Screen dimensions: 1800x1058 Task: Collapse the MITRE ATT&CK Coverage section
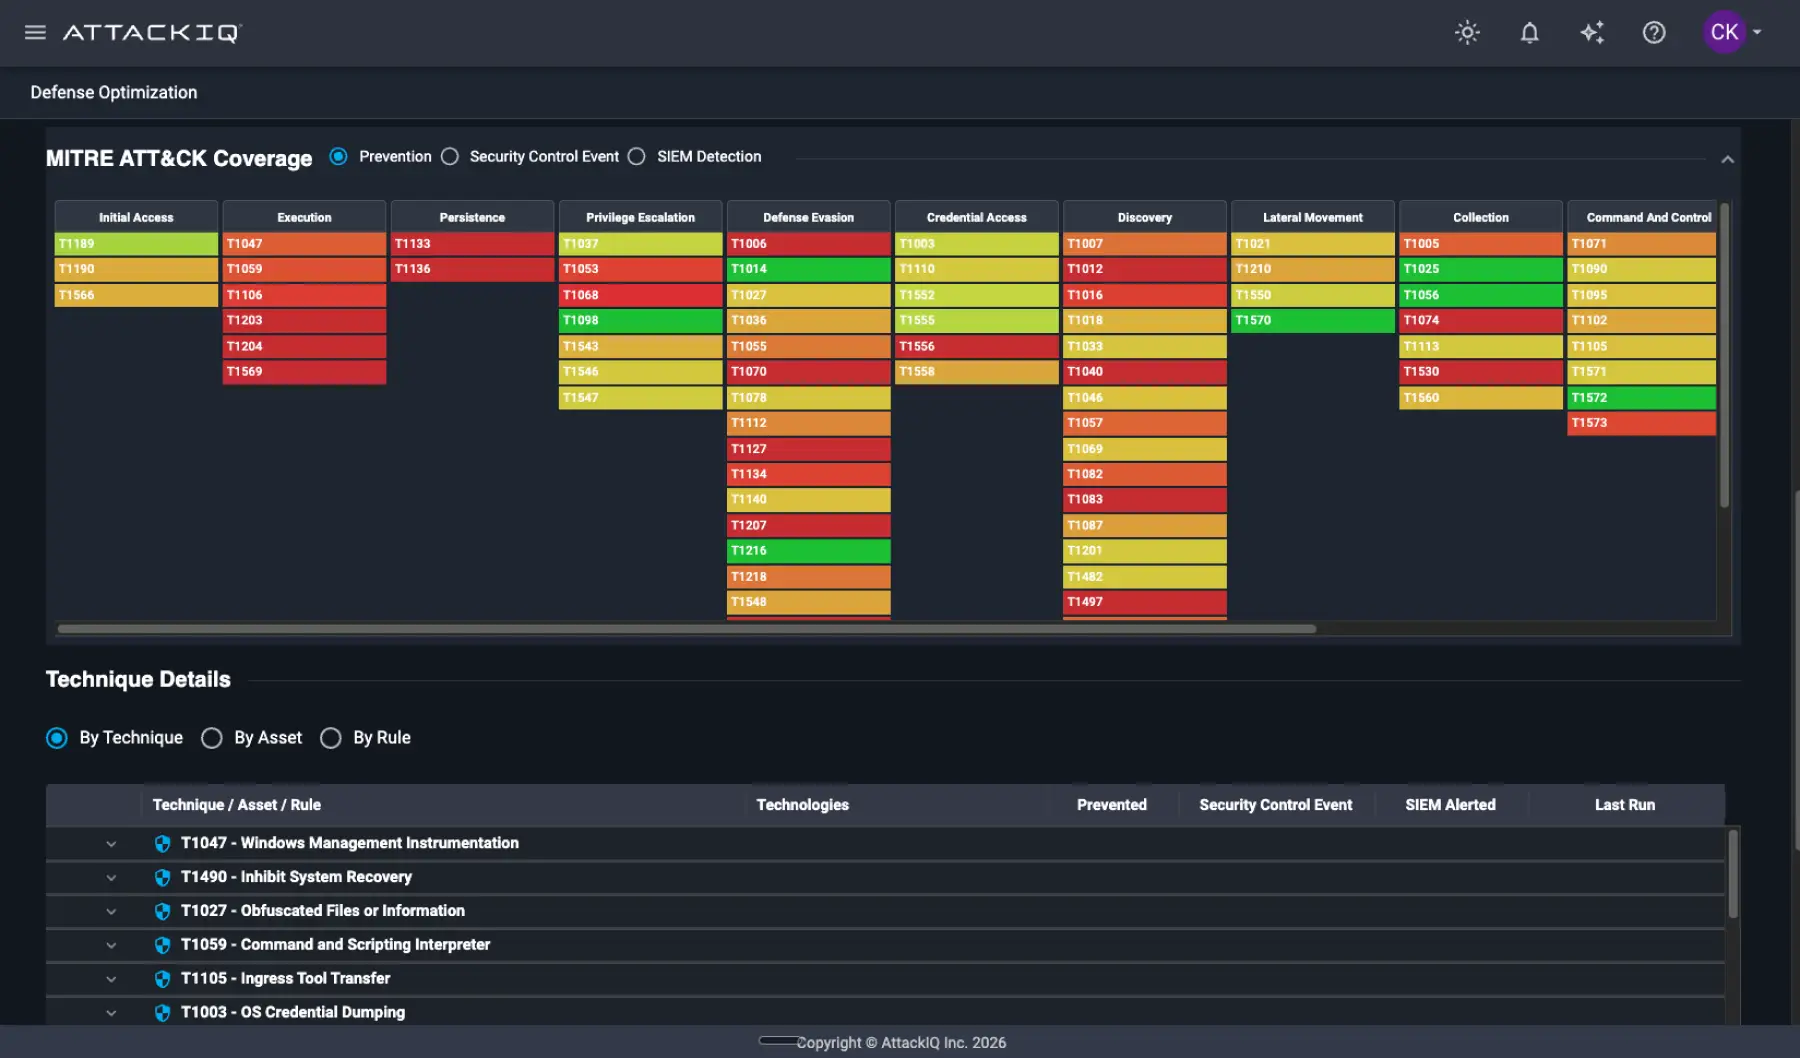(1727, 159)
